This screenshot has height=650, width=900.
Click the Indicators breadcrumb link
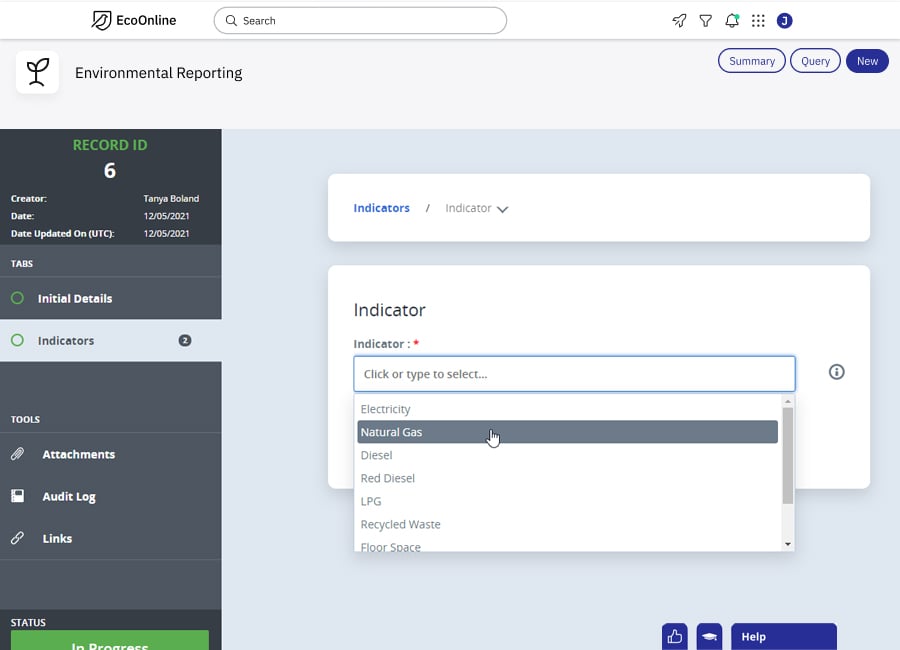click(381, 208)
